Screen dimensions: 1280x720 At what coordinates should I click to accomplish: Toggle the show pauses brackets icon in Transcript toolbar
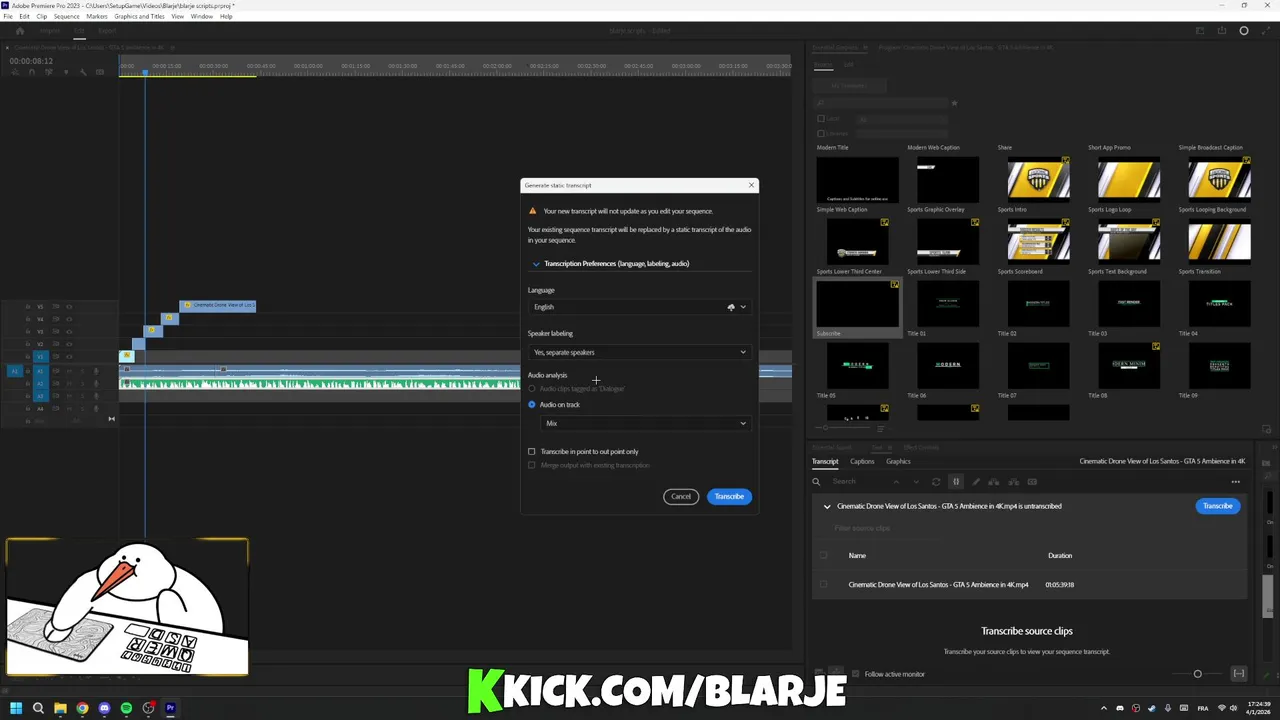955,482
